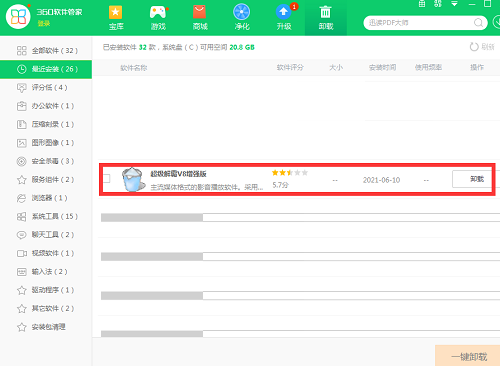The width and height of the screenshot is (500, 366).
Task: Sort by 使用频率 column header
Action: tap(428, 68)
